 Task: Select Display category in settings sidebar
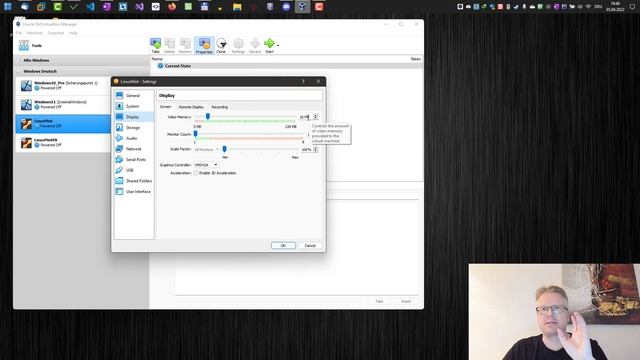(x=133, y=117)
